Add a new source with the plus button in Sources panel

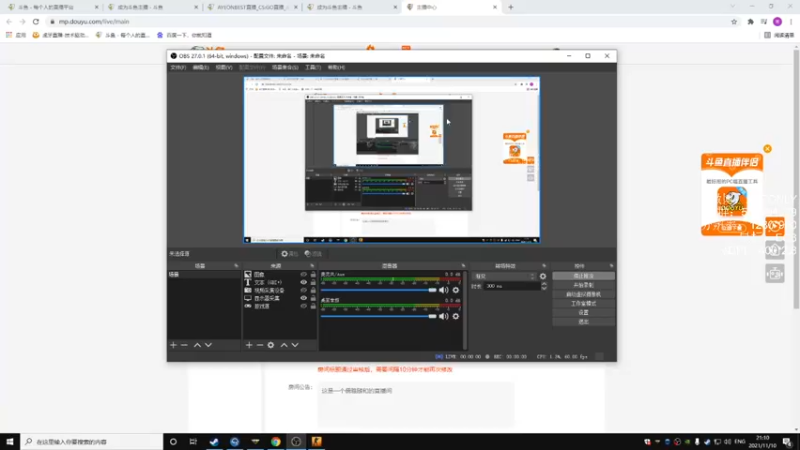coord(249,345)
